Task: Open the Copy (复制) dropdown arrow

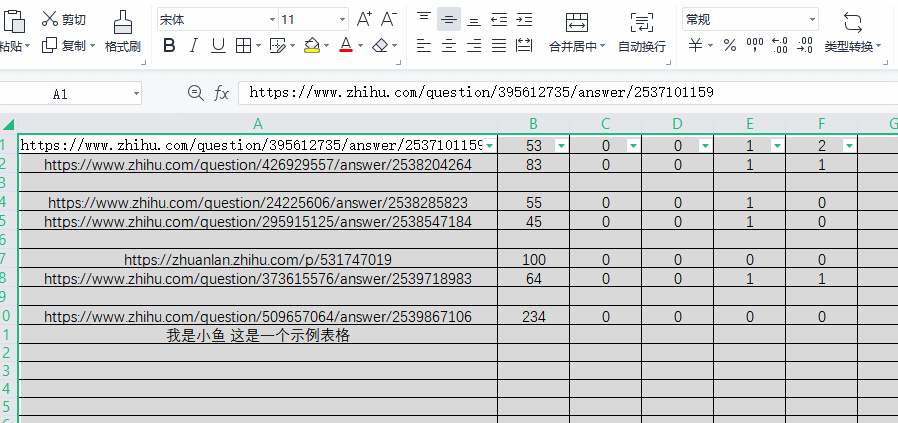Action: click(x=92, y=45)
